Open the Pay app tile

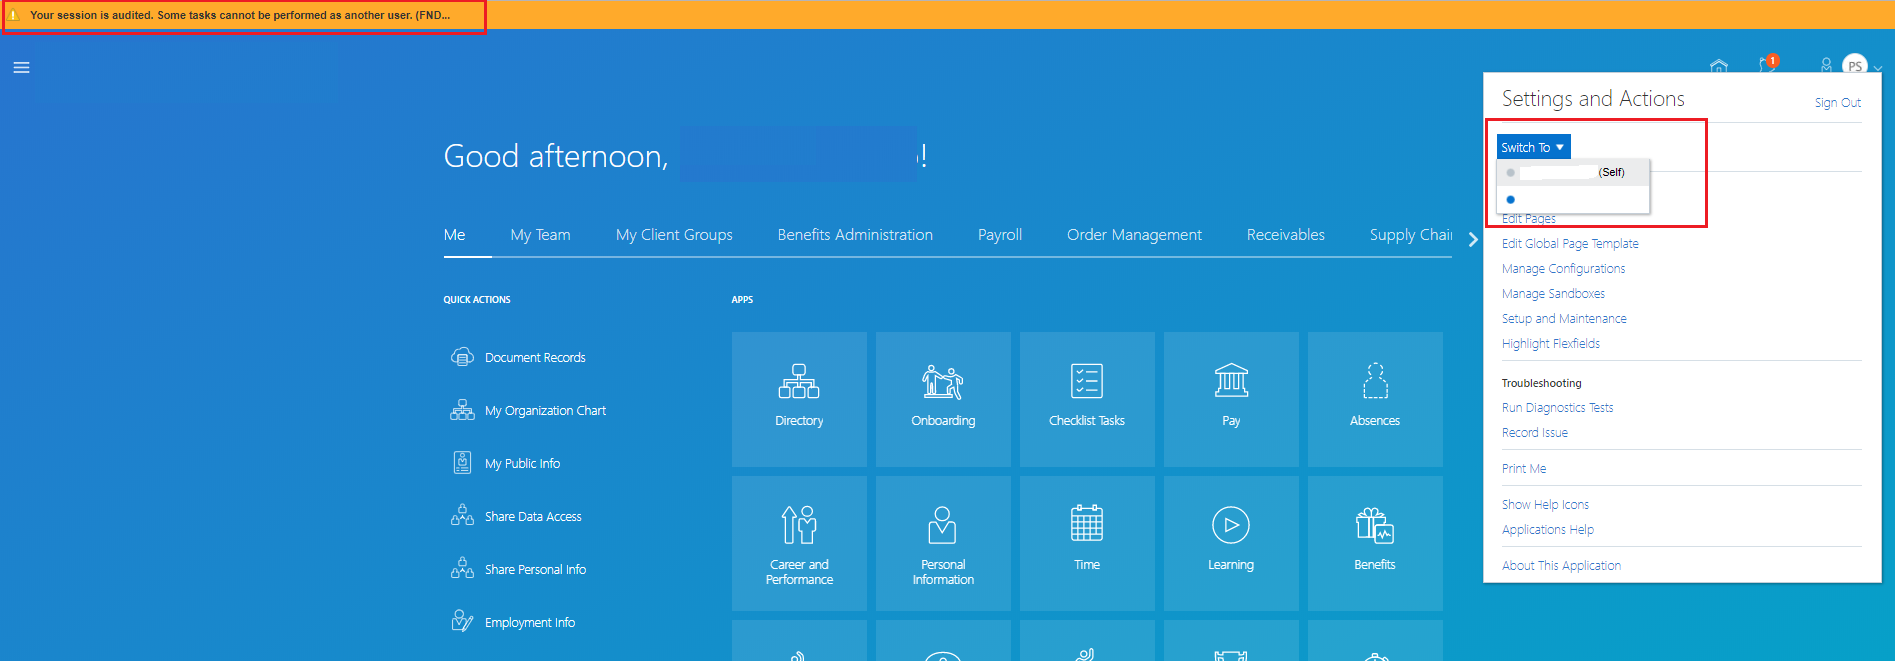click(x=1230, y=398)
